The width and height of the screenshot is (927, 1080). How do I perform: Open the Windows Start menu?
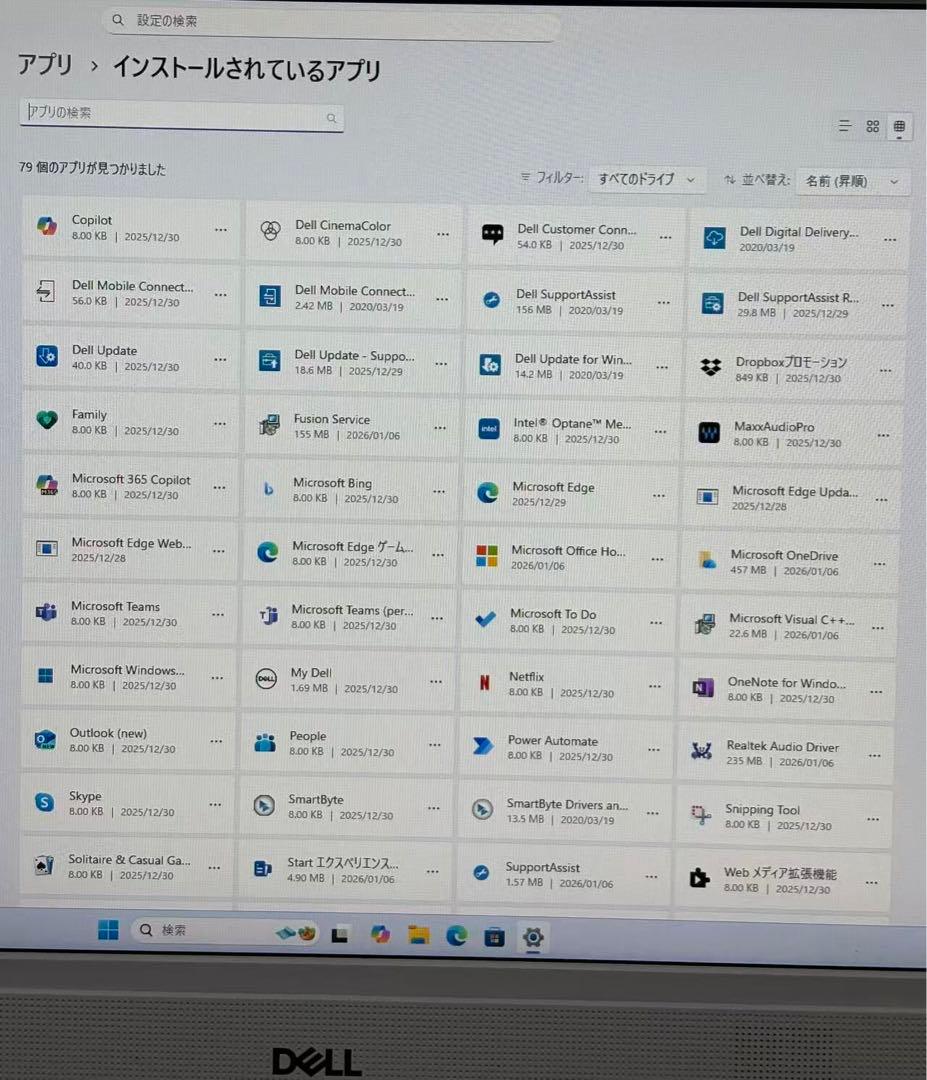click(x=107, y=932)
